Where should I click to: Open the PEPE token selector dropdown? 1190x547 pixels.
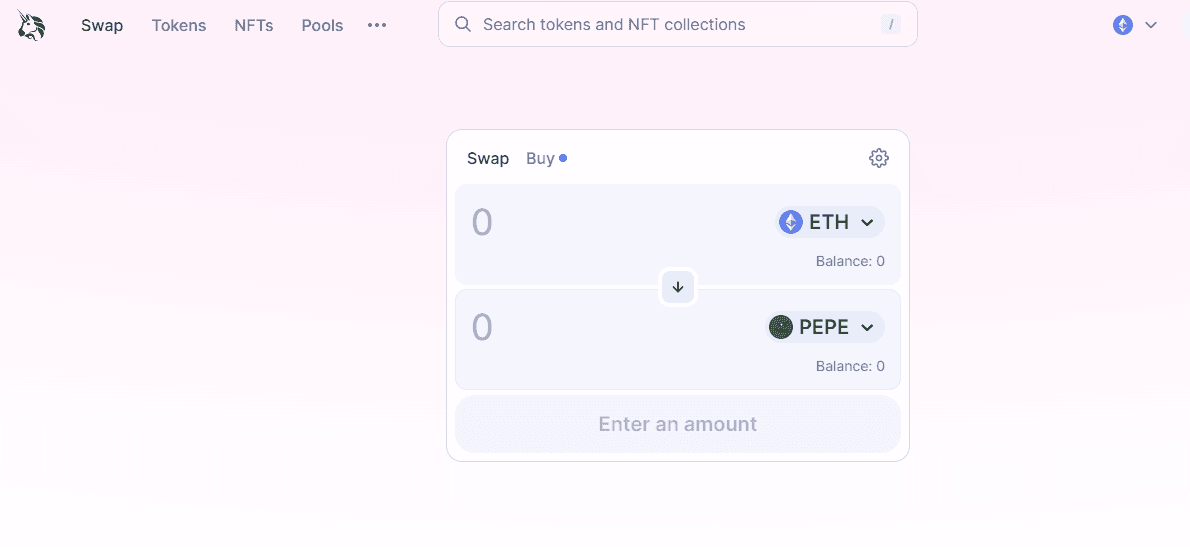824,327
